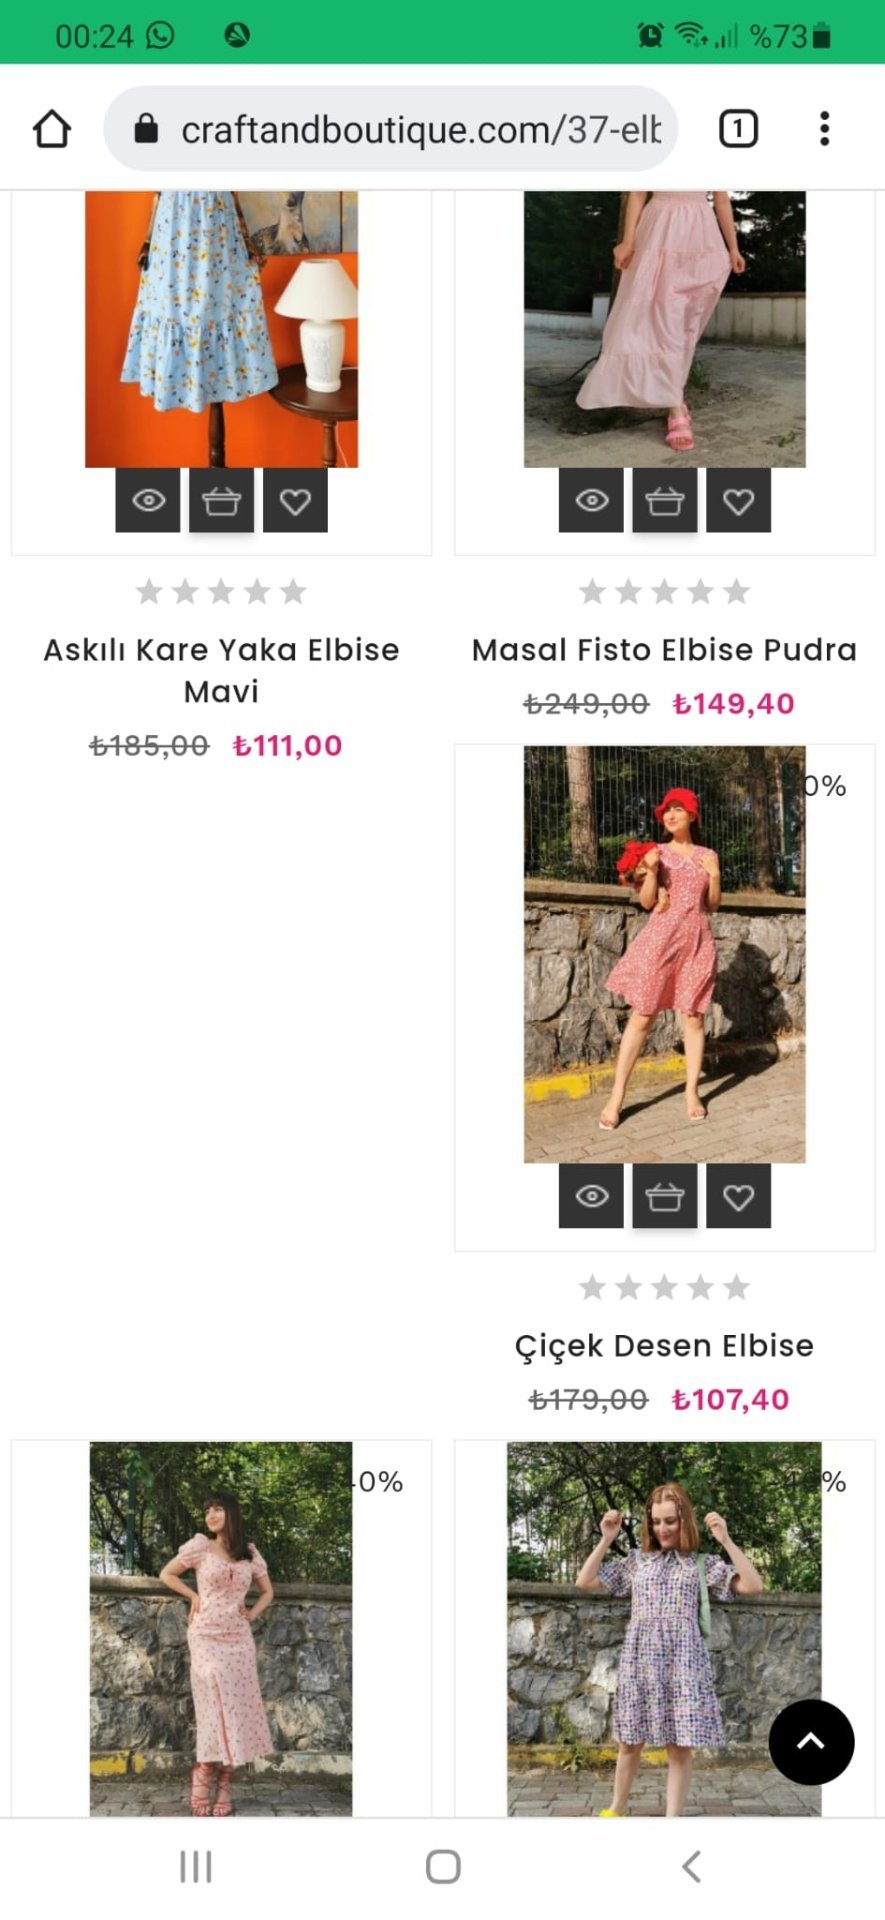This screenshot has width=885, height=1920.
Task: Open Android recent apps button
Action: click(x=196, y=1866)
